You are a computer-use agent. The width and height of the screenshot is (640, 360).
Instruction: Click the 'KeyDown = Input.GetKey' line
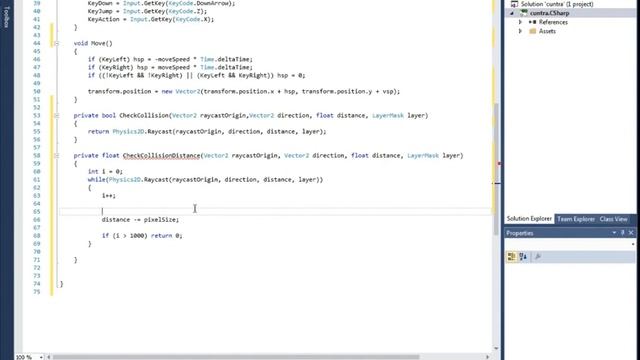coord(161,3)
